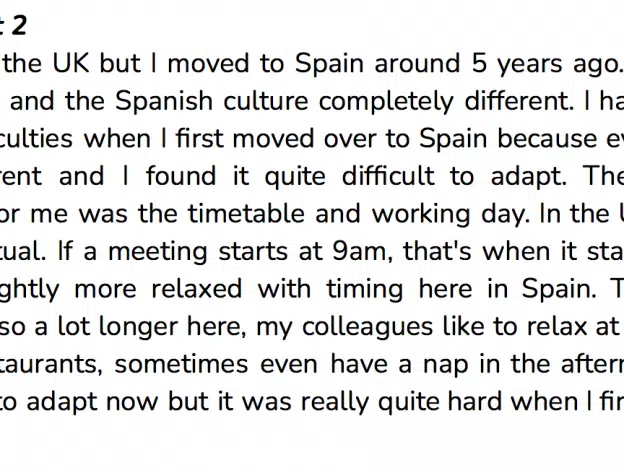Click "Spain" in "moved to Spain around"
Viewport: 624px width, 468px height.
tap(329, 63)
